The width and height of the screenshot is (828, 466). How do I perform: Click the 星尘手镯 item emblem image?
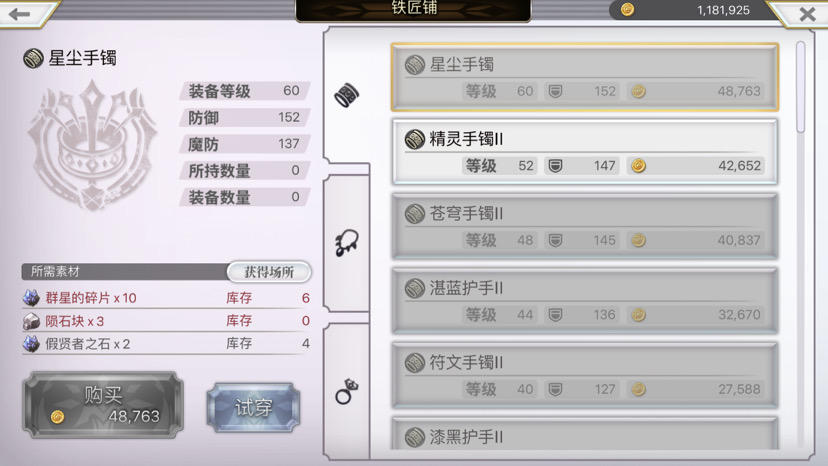92,145
